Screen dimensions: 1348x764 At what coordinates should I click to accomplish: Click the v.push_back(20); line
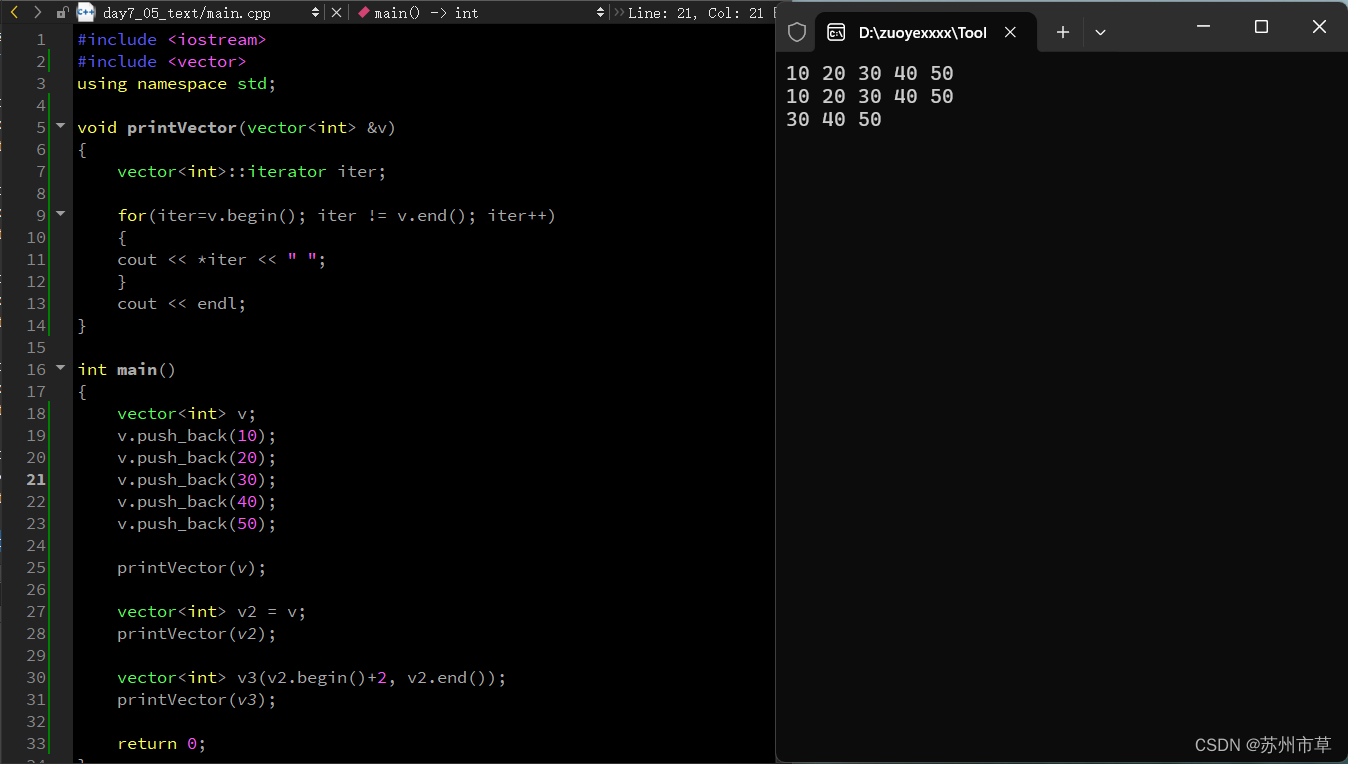196,457
